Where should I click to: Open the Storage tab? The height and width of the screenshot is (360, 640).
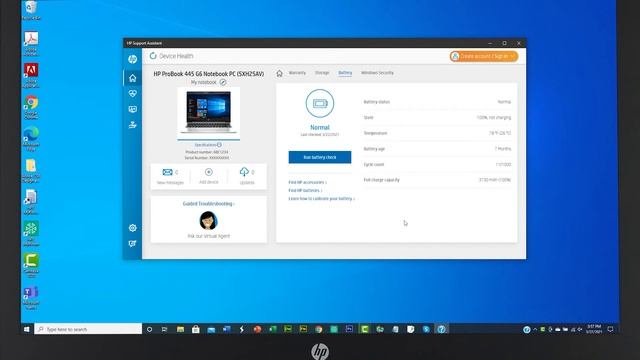click(322, 73)
